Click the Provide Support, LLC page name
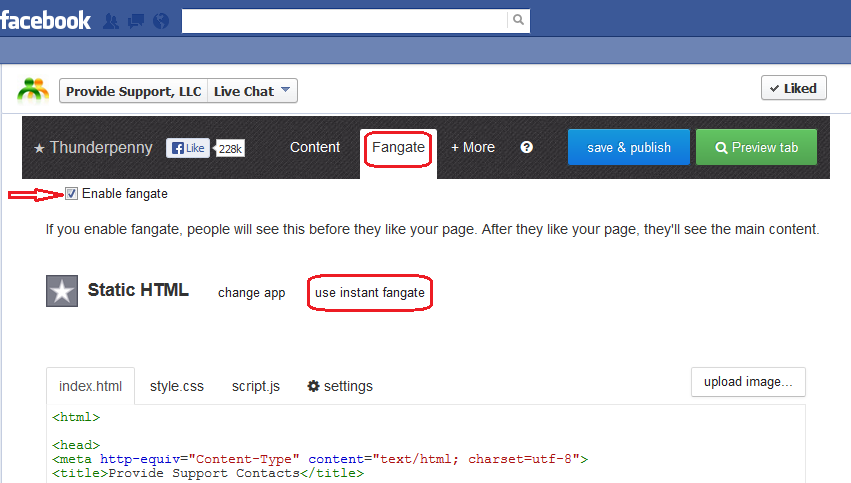The image size is (851, 483). point(134,91)
